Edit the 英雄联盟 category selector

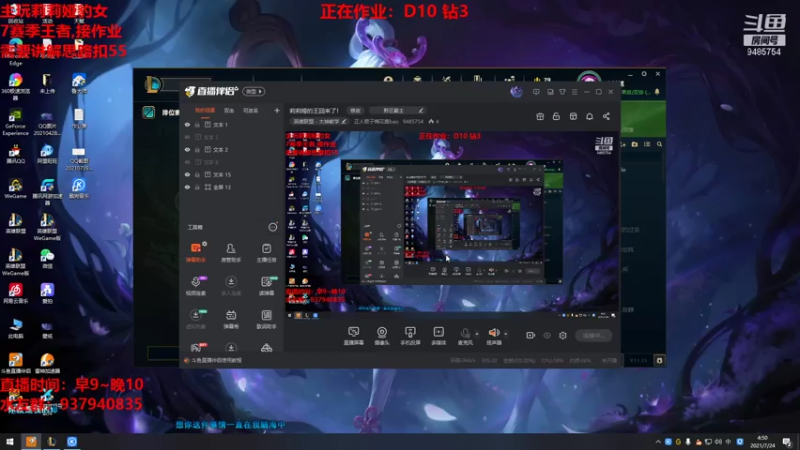(319, 121)
